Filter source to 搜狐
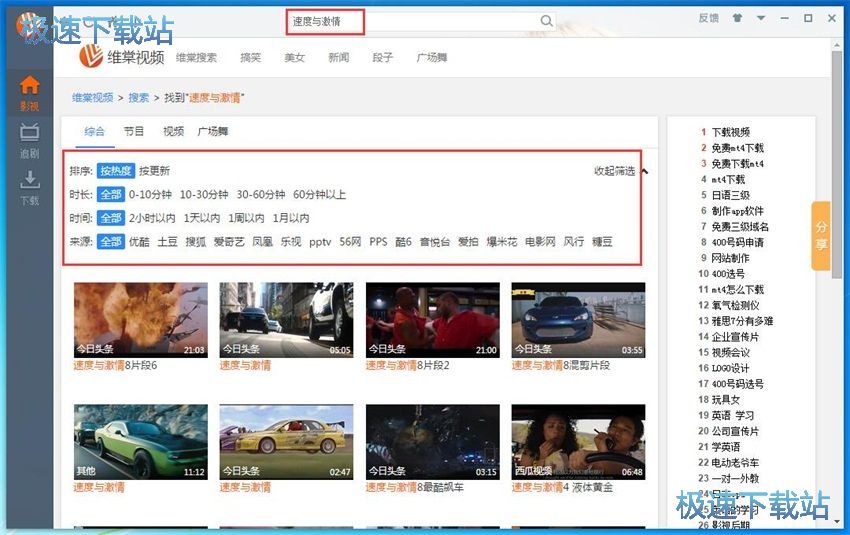Viewport: 850px width, 535px height. (x=196, y=242)
